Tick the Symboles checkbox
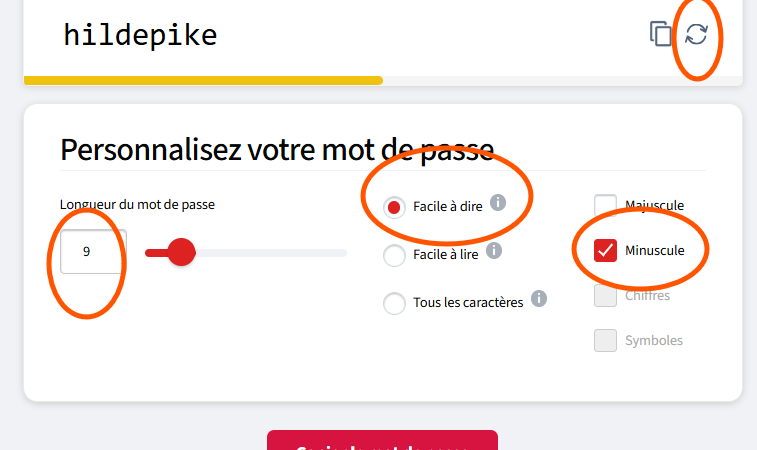 [x=605, y=340]
